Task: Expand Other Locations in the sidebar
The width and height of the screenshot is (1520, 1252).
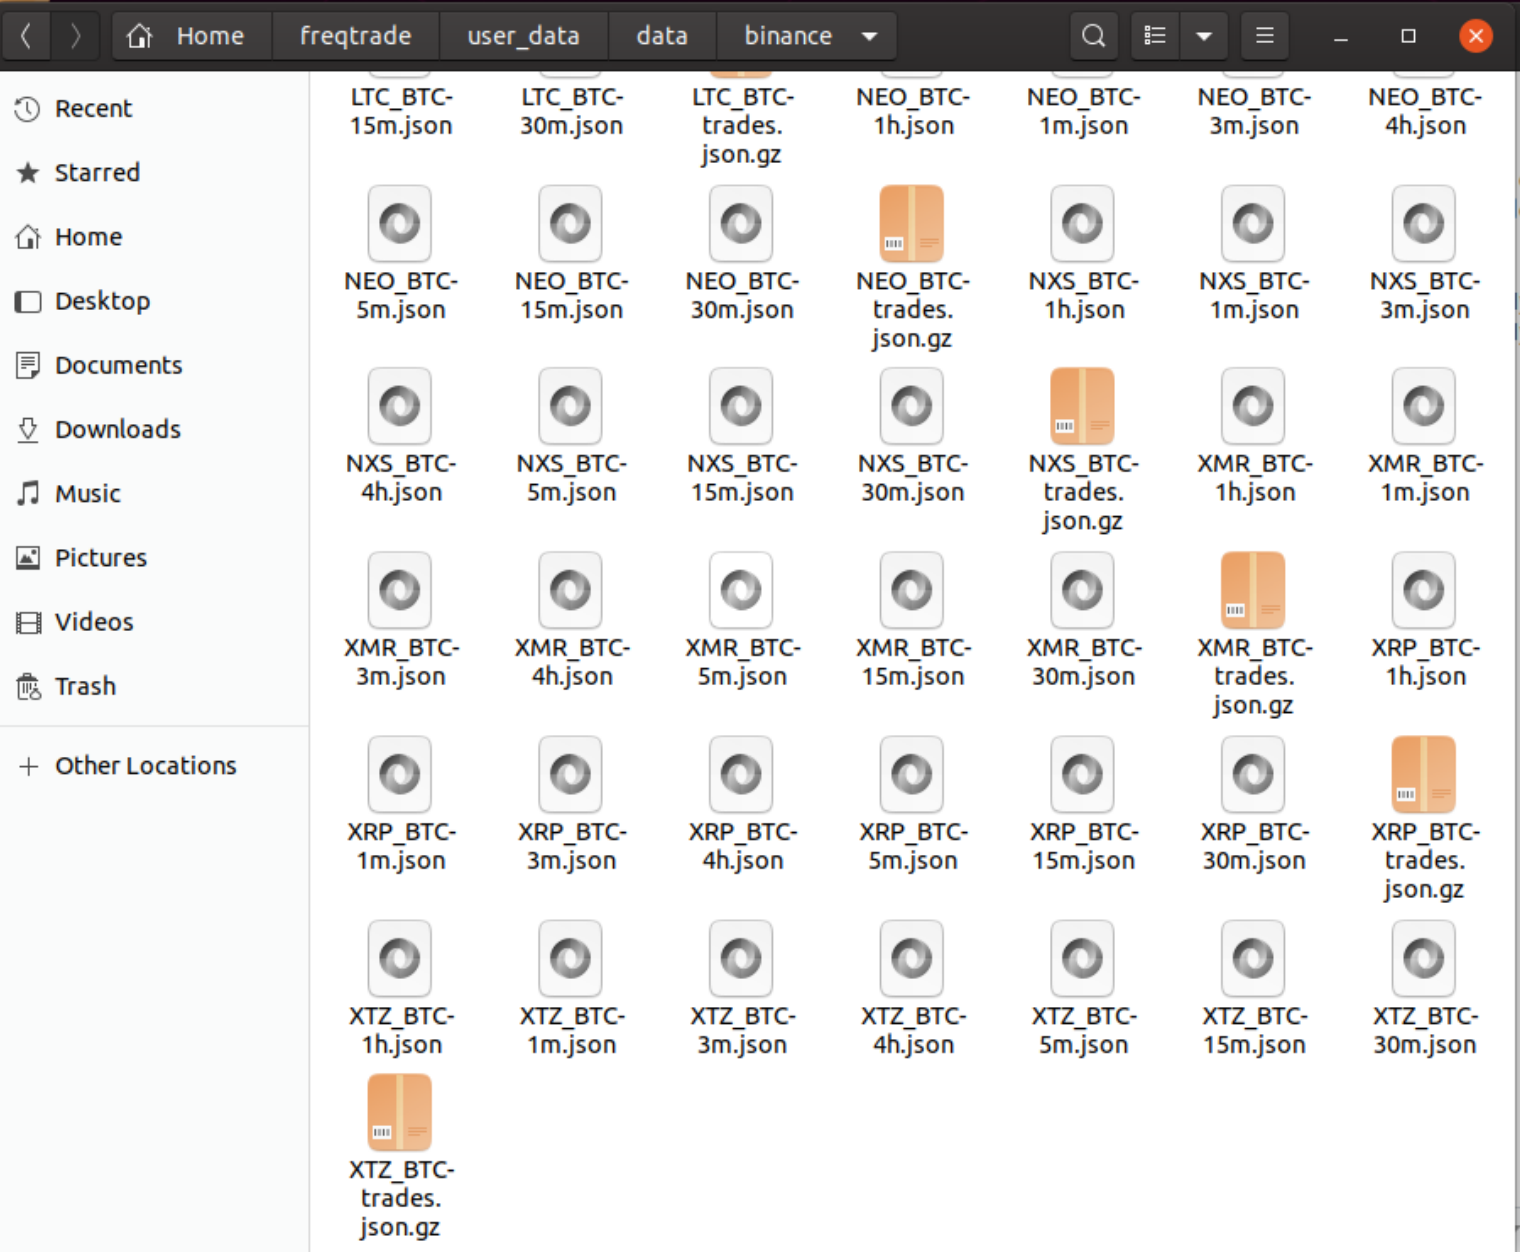Action: pyautogui.click(x=146, y=765)
